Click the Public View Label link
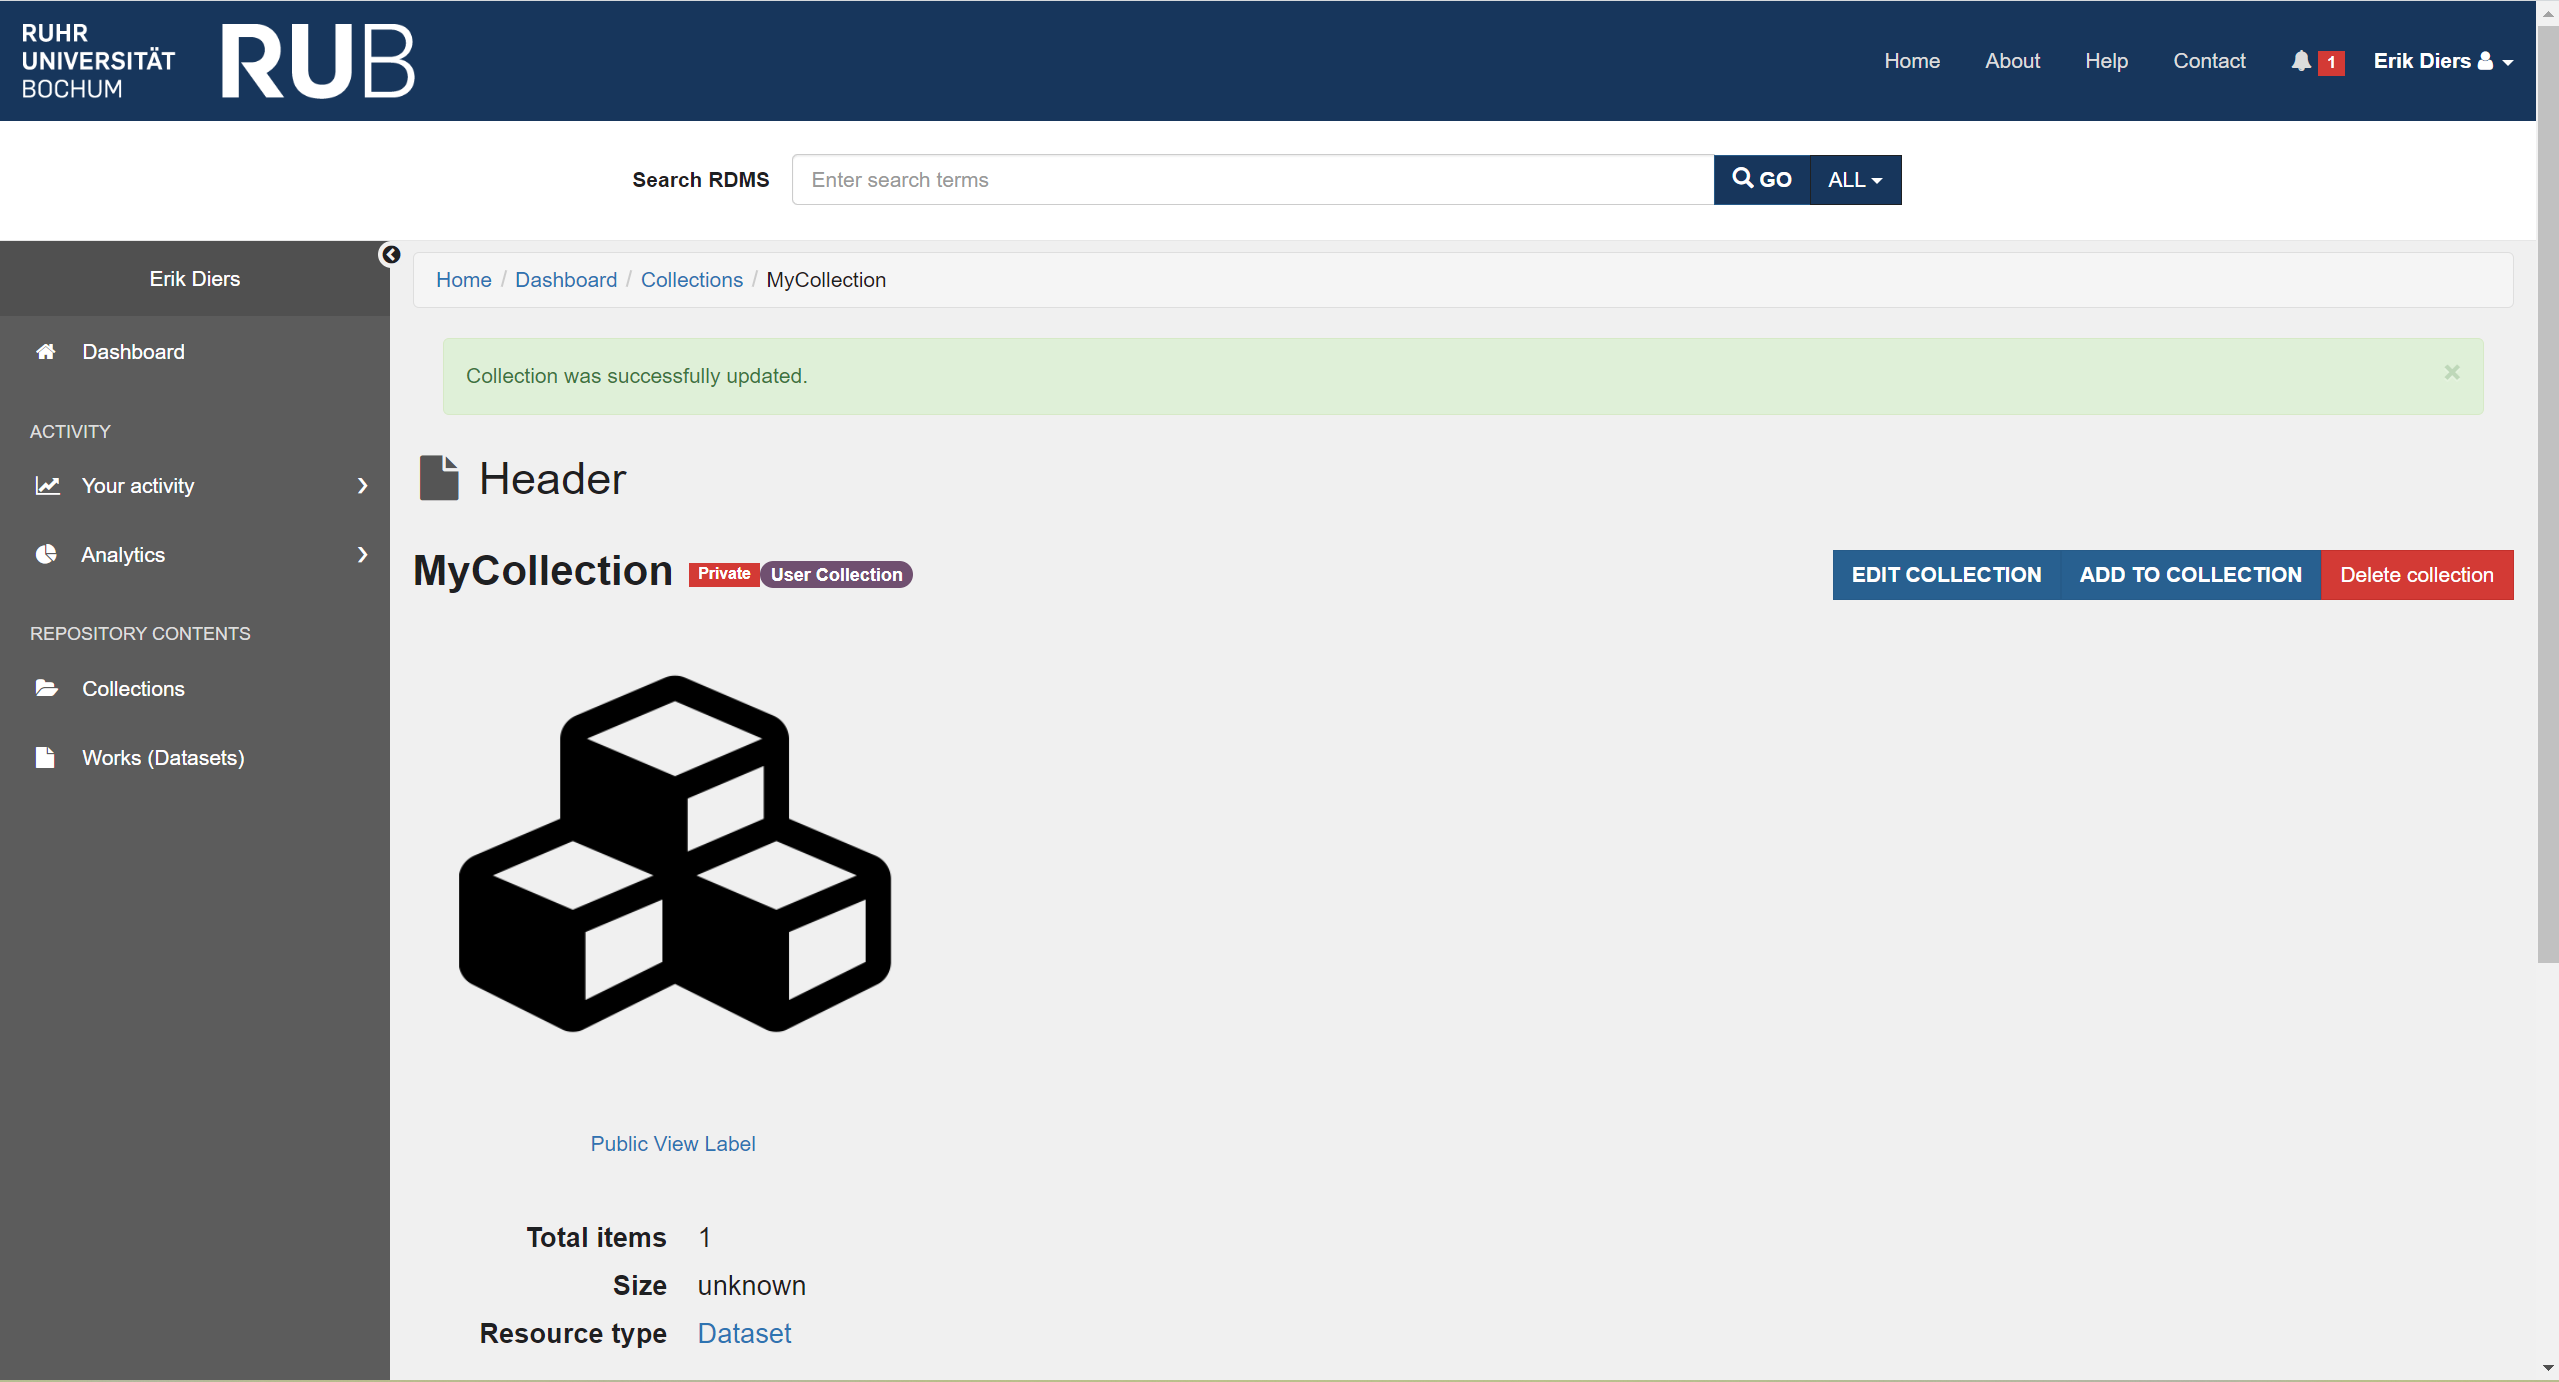This screenshot has height=1382, width=2559. coord(674,1142)
